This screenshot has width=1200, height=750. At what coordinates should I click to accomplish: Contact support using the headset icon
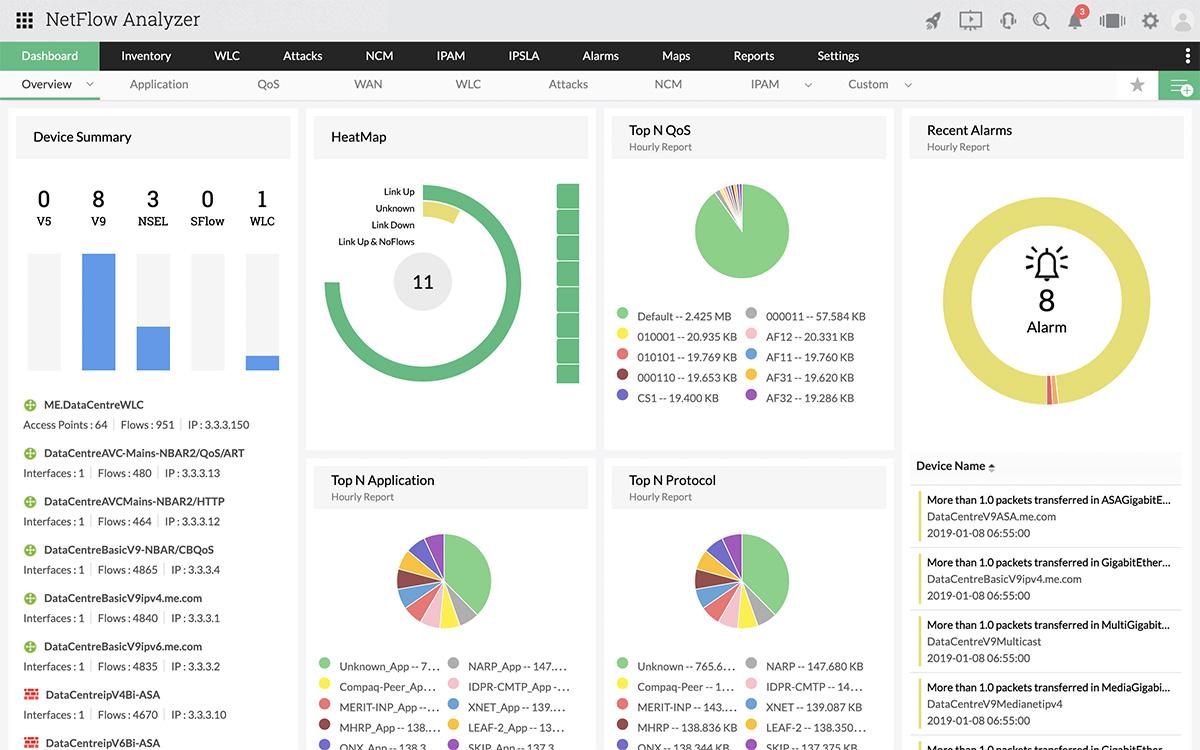(x=1007, y=19)
